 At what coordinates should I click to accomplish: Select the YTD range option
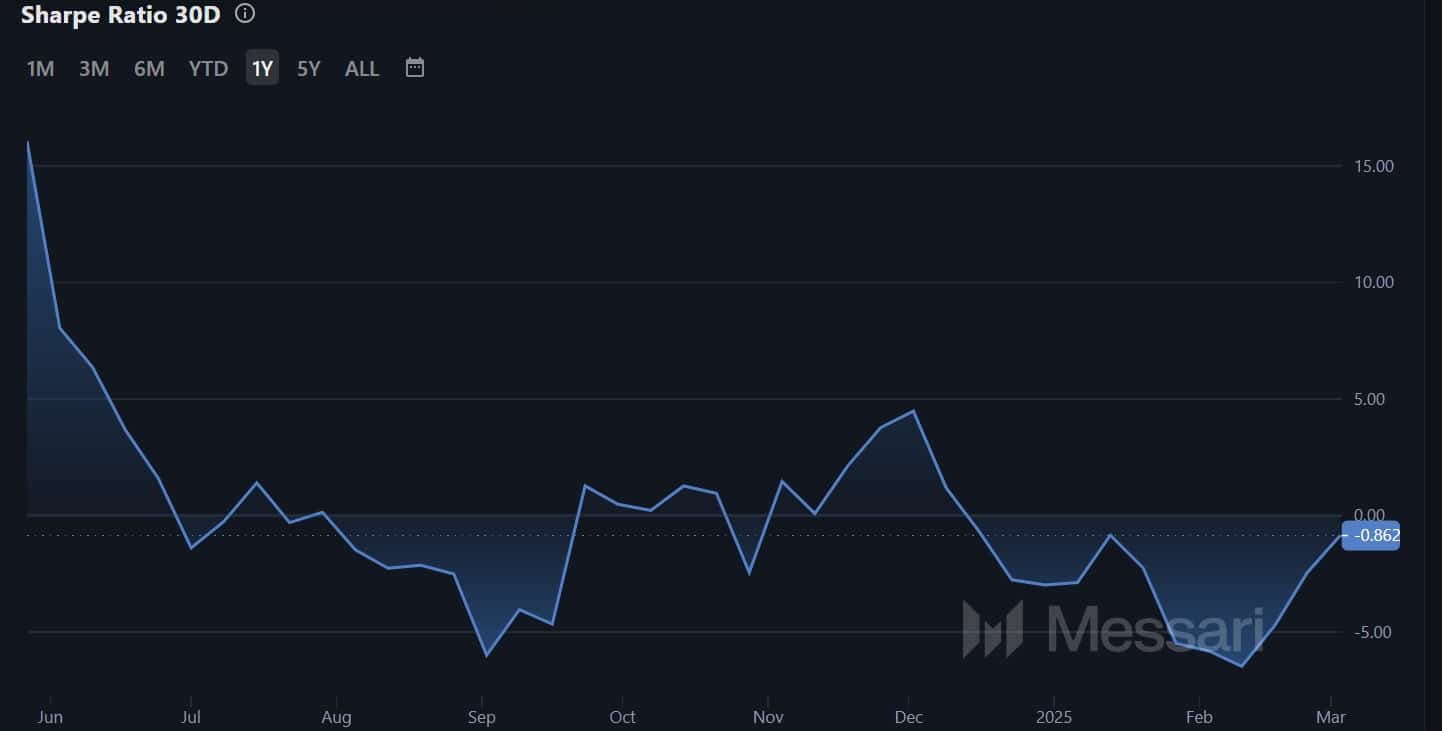click(x=208, y=68)
